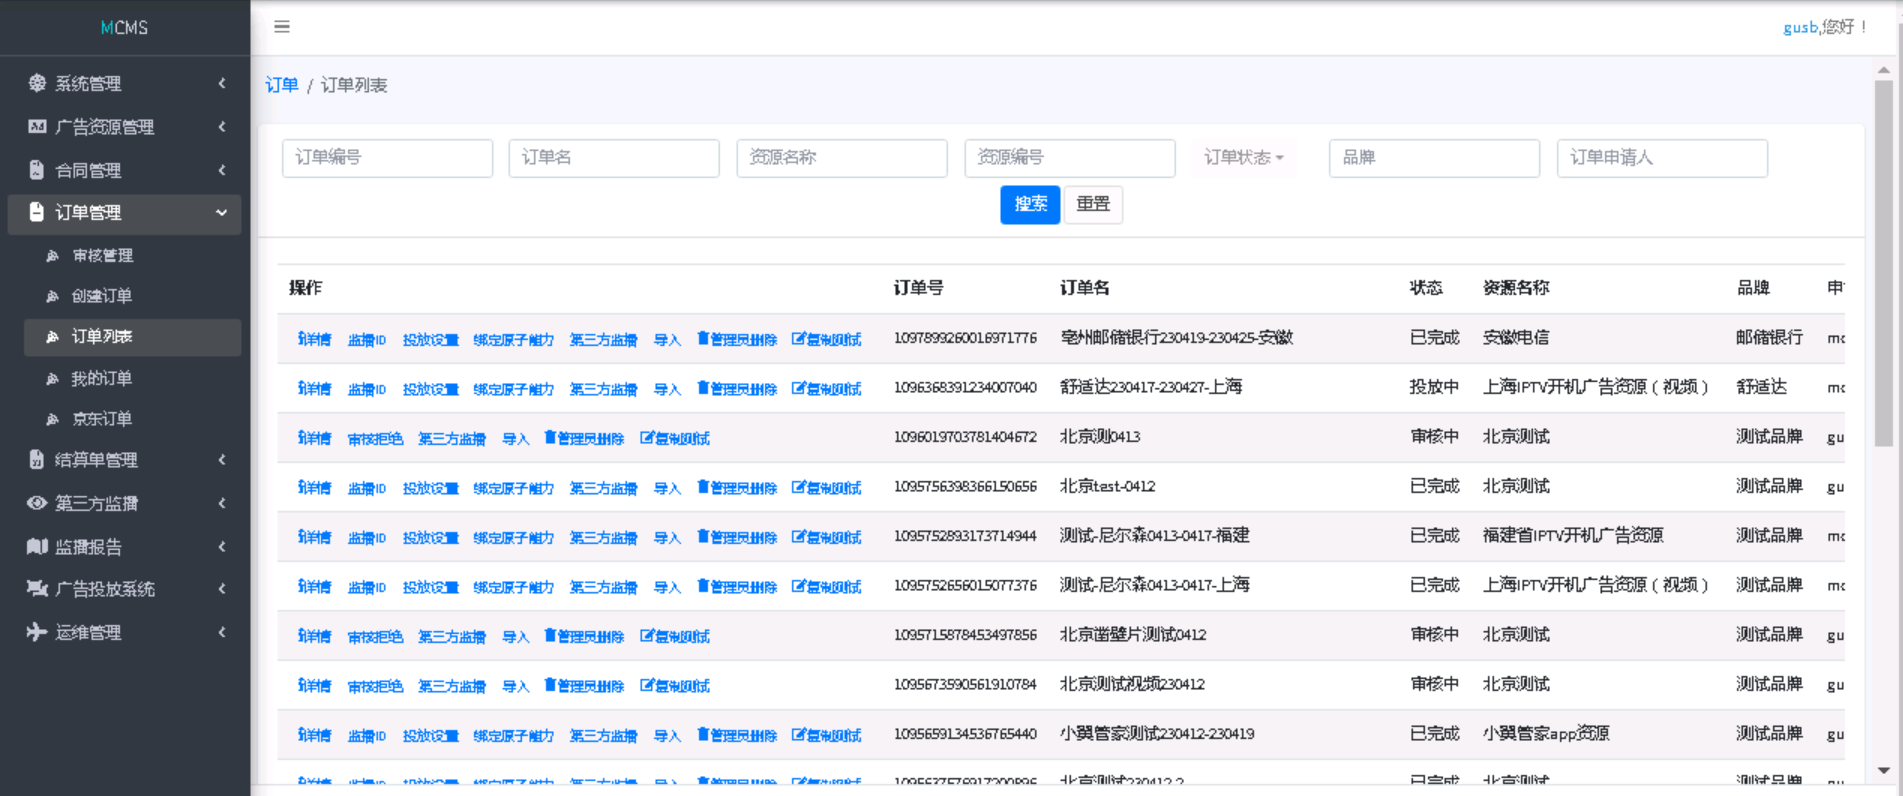Click the 结算单管理 sidebar icon
The image size is (1903, 796).
click(x=37, y=459)
